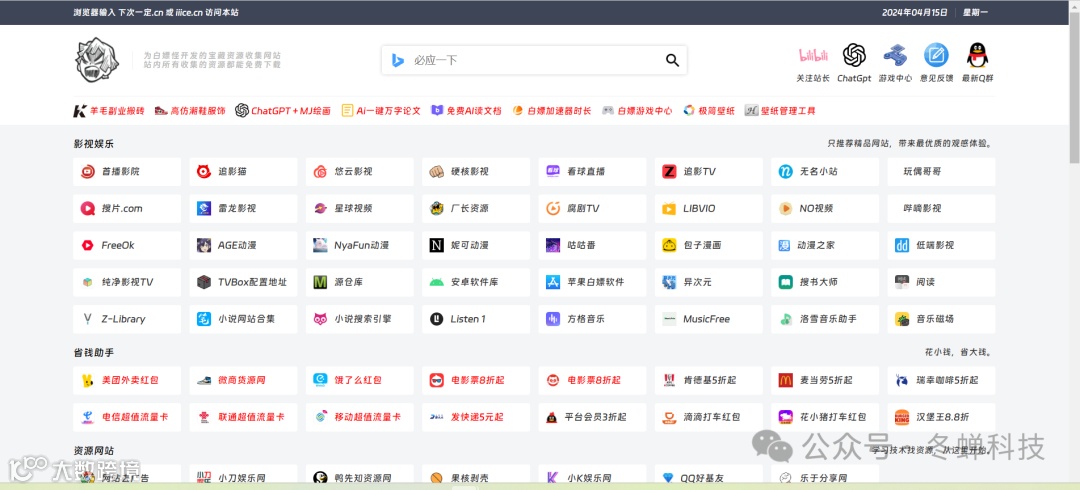This screenshot has height=490, width=1080.
Task: Open the 游戏中心 icon in header
Action: 895,55
